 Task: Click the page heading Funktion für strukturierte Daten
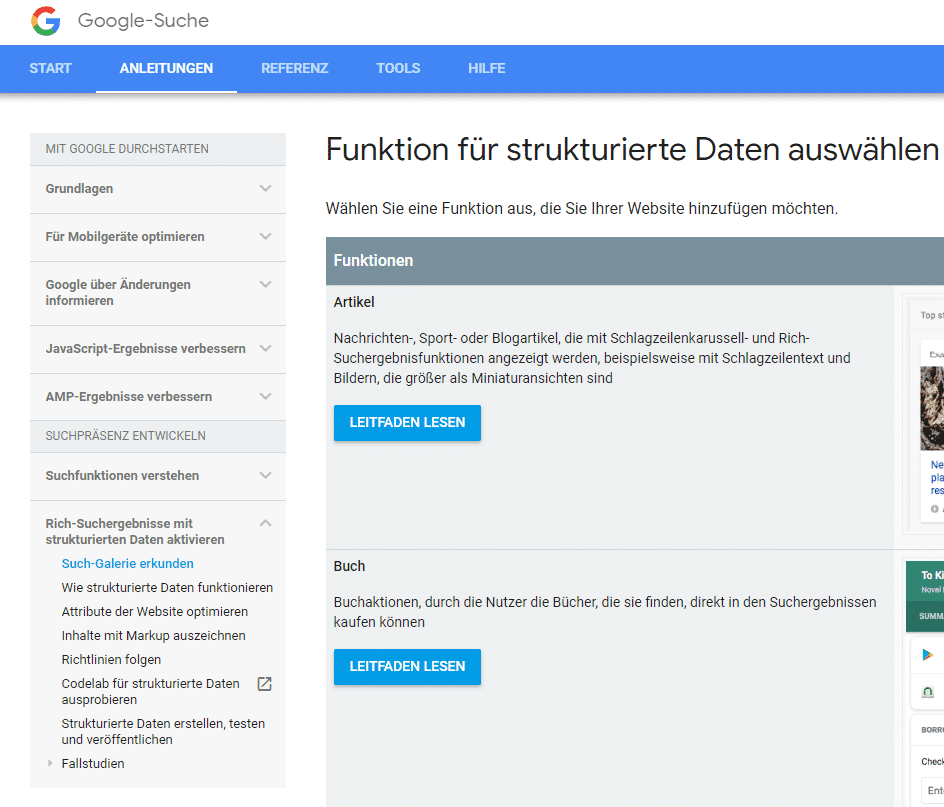coord(632,149)
